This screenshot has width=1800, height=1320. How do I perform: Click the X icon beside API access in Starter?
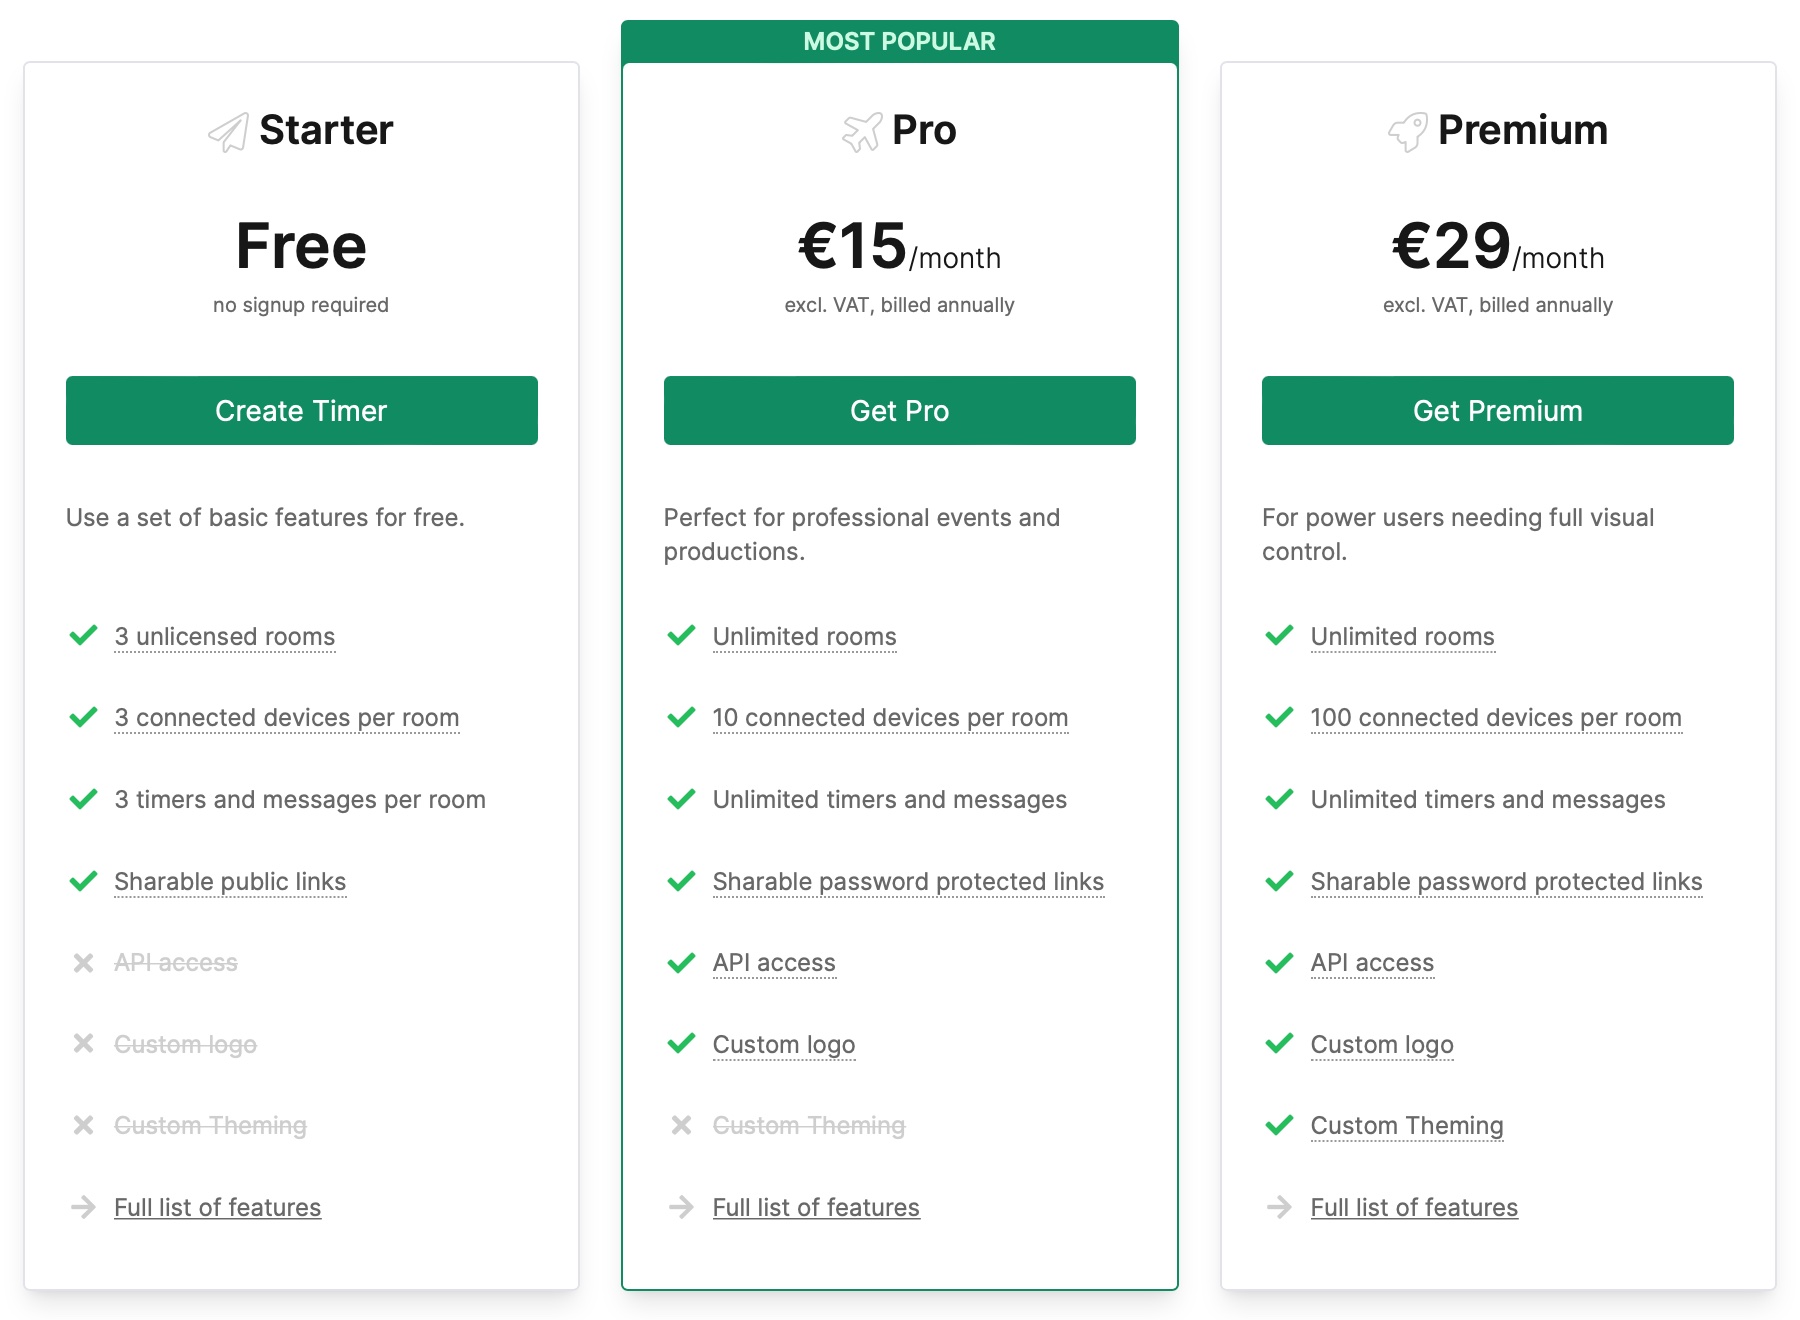pyautogui.click(x=84, y=962)
